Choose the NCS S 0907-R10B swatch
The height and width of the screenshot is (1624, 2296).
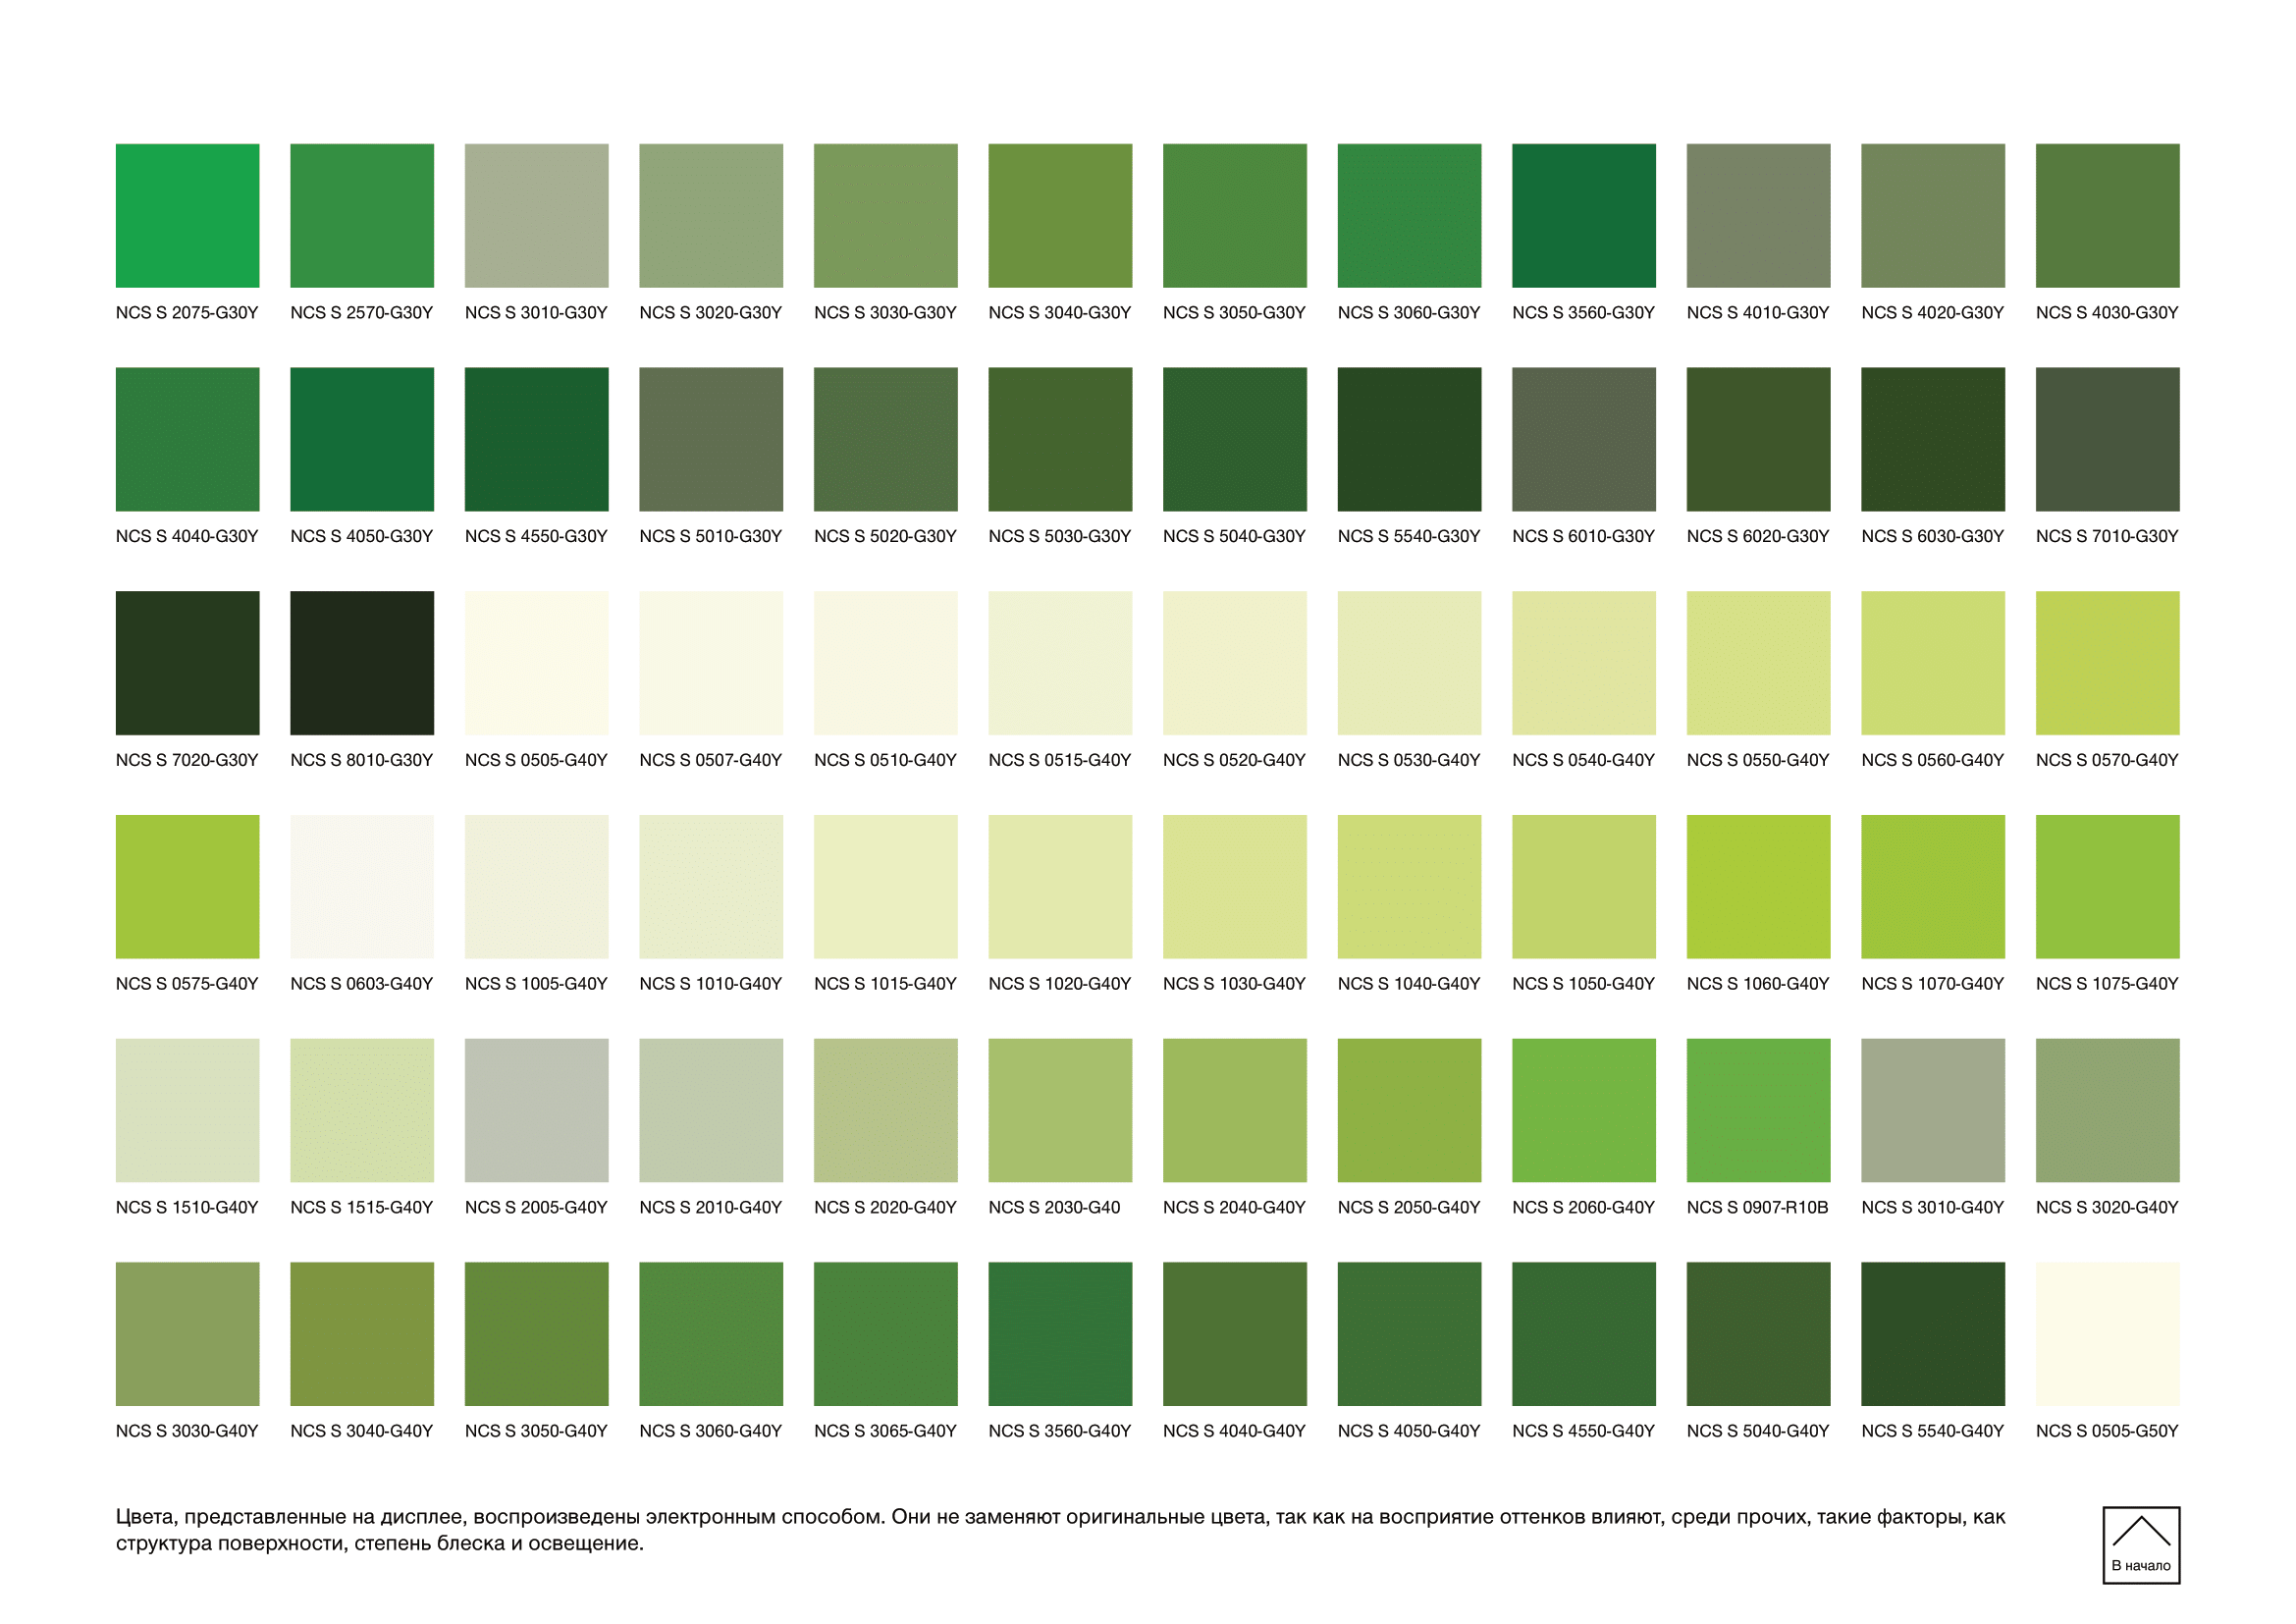[1758, 1110]
